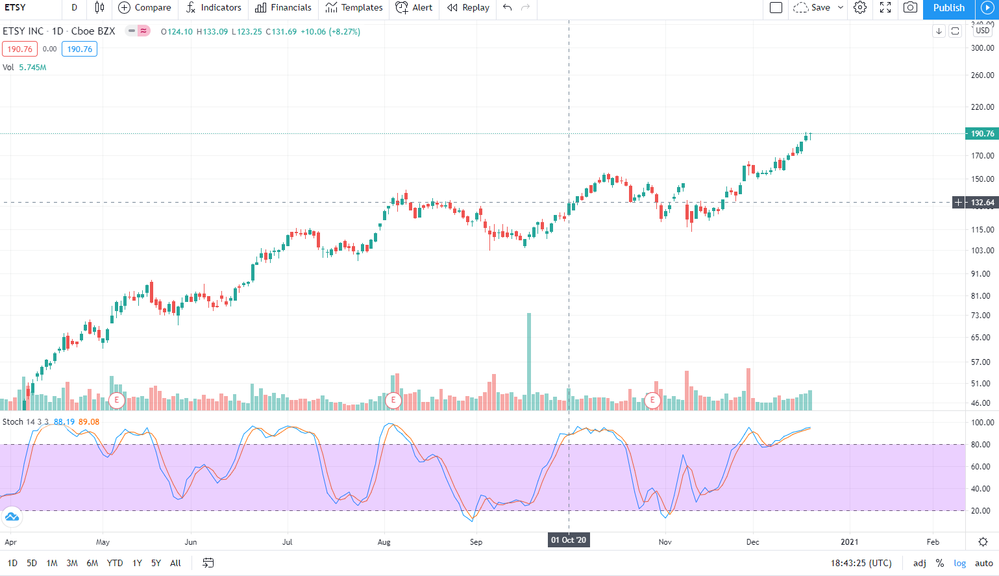
Task: Click the 100.00 level on the Stoch axis
Action: 982,422
